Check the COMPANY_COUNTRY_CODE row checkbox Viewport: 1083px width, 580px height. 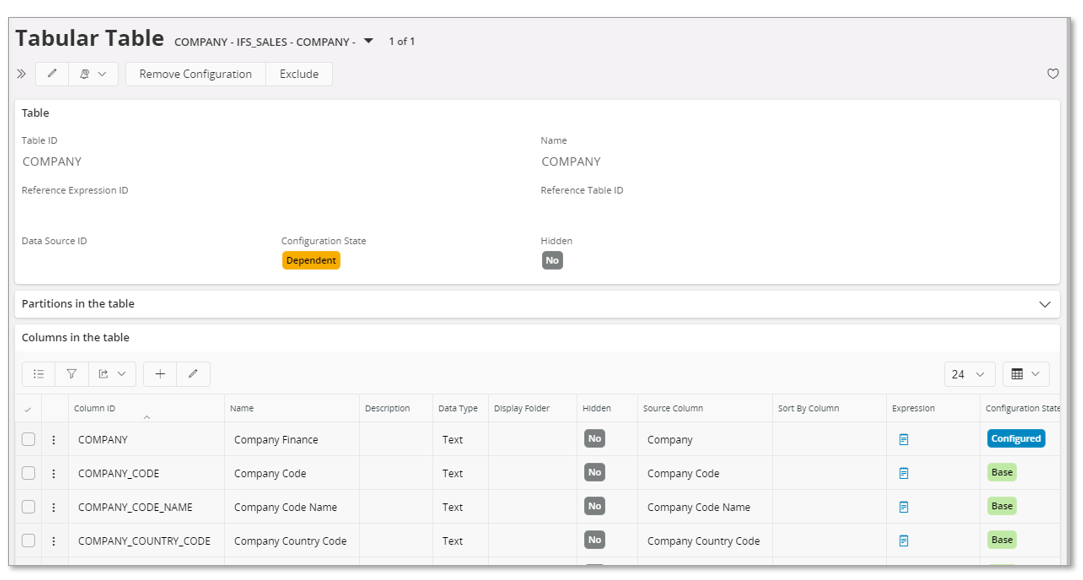coord(28,541)
